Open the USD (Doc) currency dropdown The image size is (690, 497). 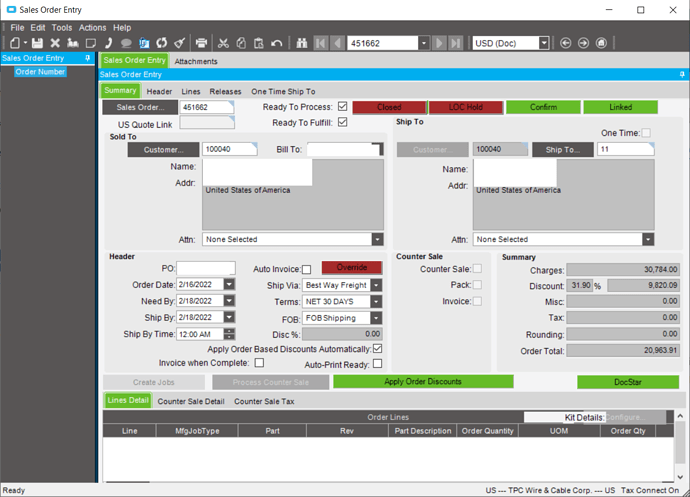(x=544, y=43)
